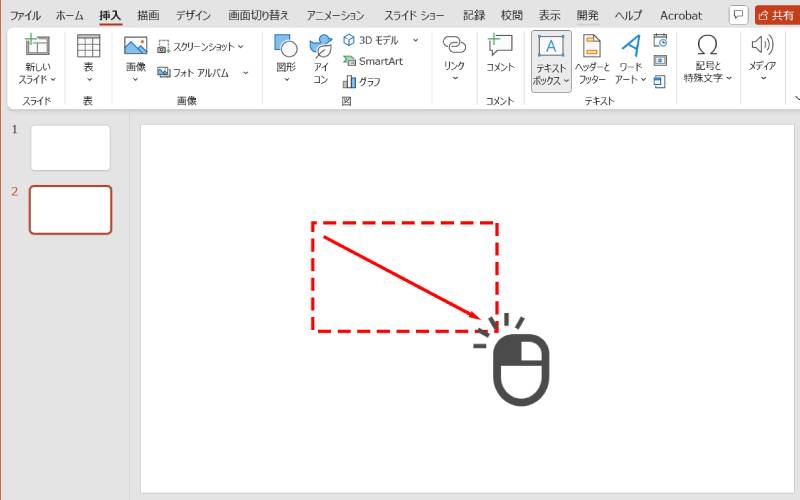Screen dimensions: 800x500
Task: Insert a SmartArt graphic
Action: [373, 61]
